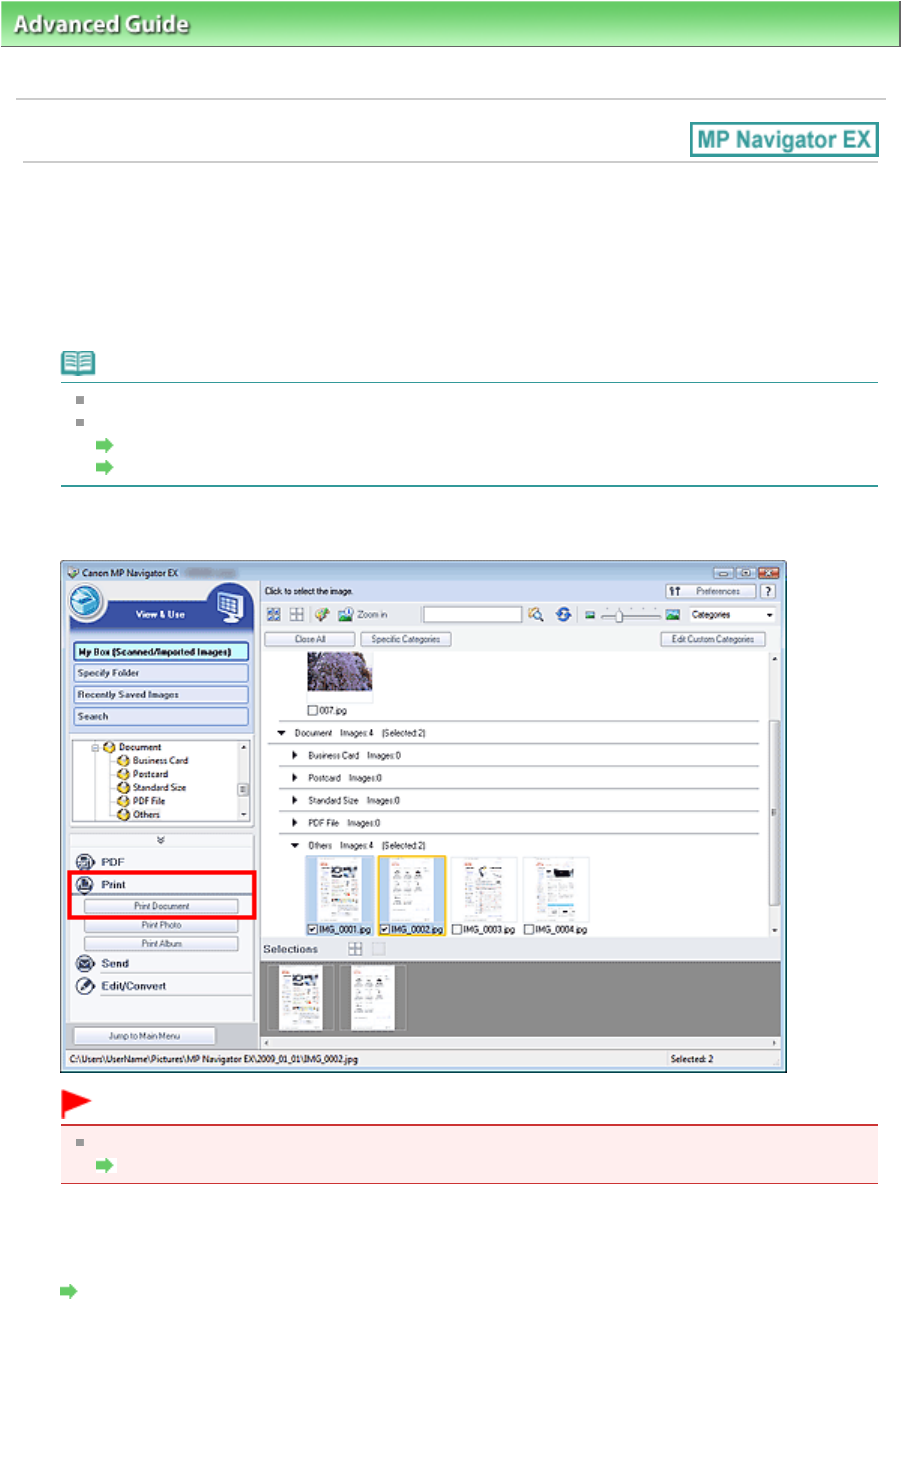
Task: Click in the search text input field
Action: pos(472,615)
